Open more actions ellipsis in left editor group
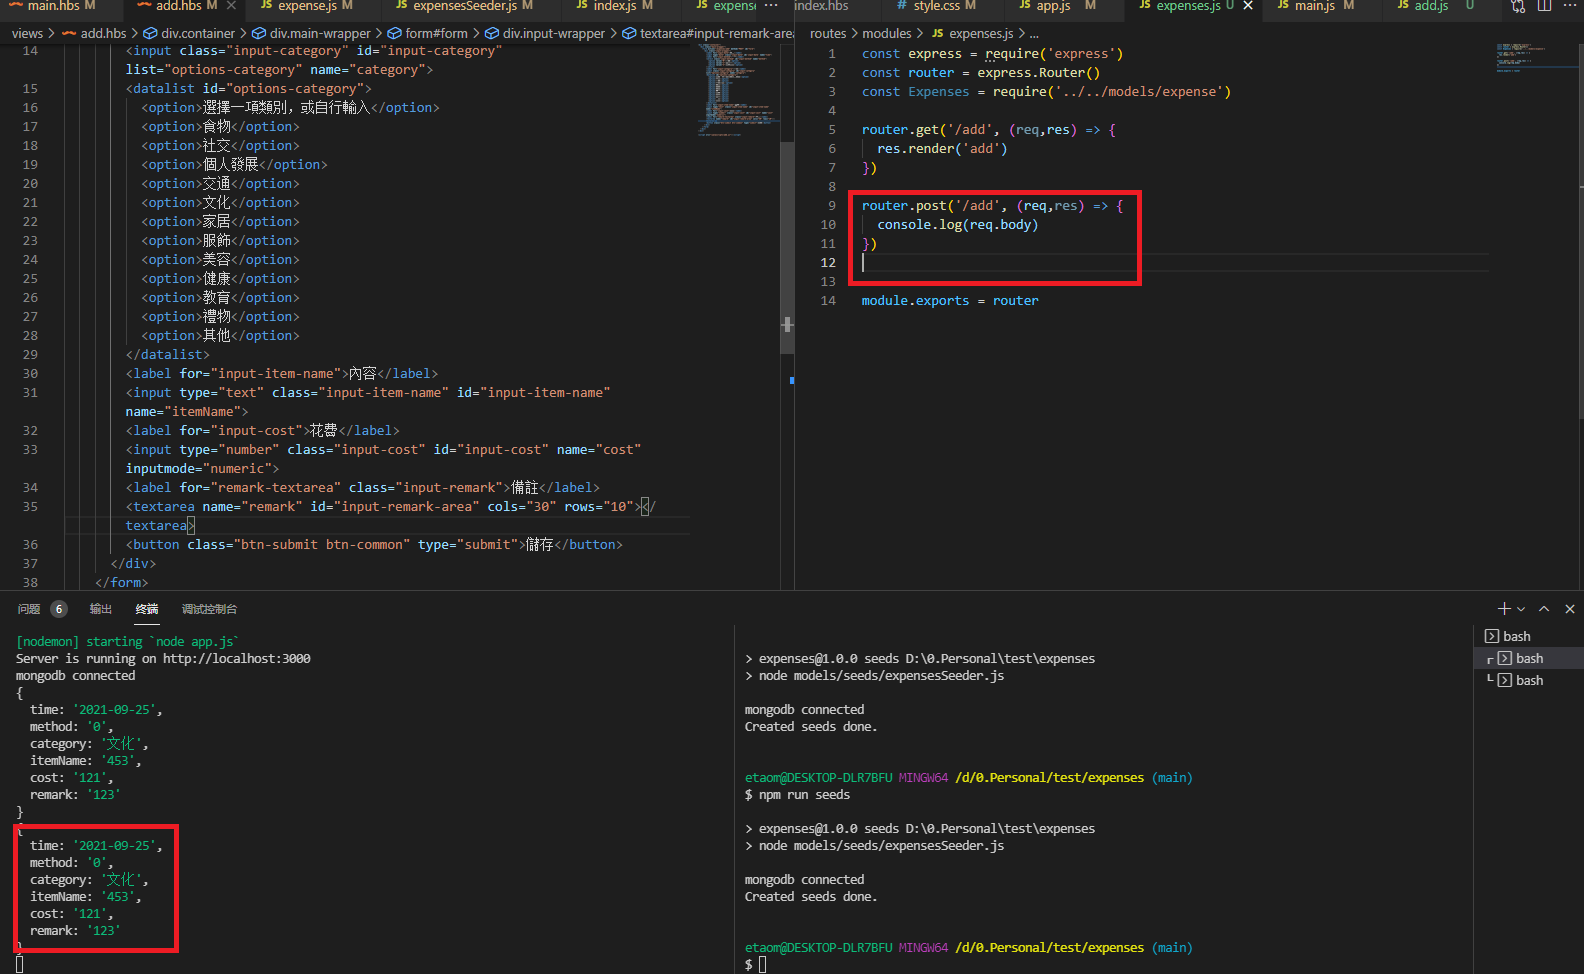The width and height of the screenshot is (1584, 974). pyautogui.click(x=771, y=6)
